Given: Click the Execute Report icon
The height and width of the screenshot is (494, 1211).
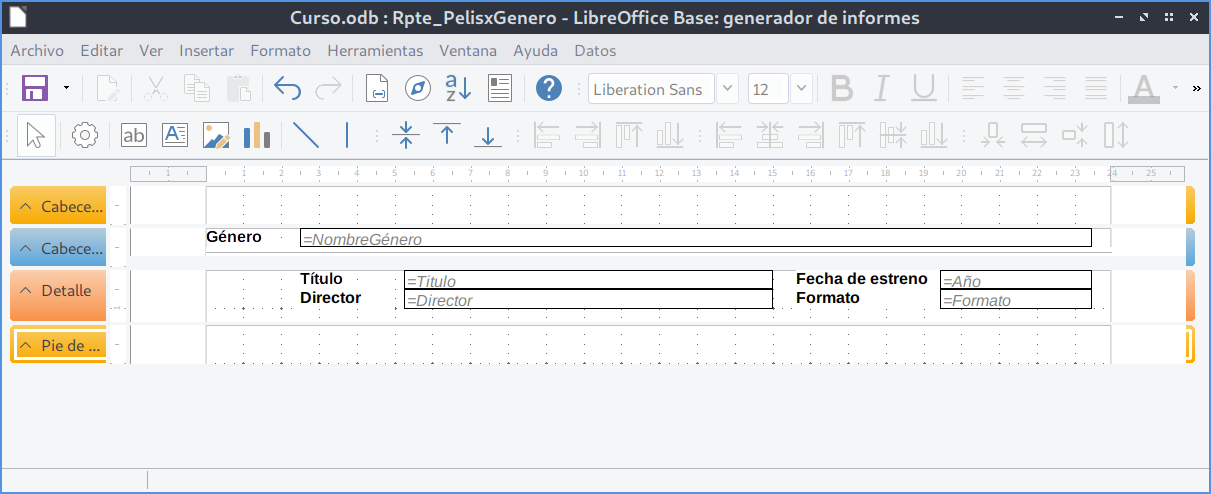Looking at the screenshot, I should pyautogui.click(x=377, y=89).
